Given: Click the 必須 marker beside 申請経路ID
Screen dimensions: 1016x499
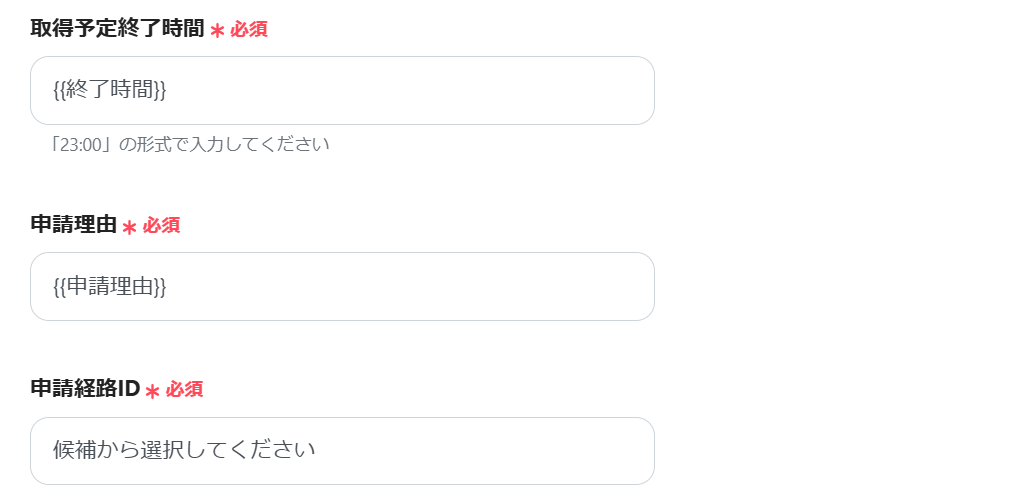Looking at the screenshot, I should click(184, 390).
